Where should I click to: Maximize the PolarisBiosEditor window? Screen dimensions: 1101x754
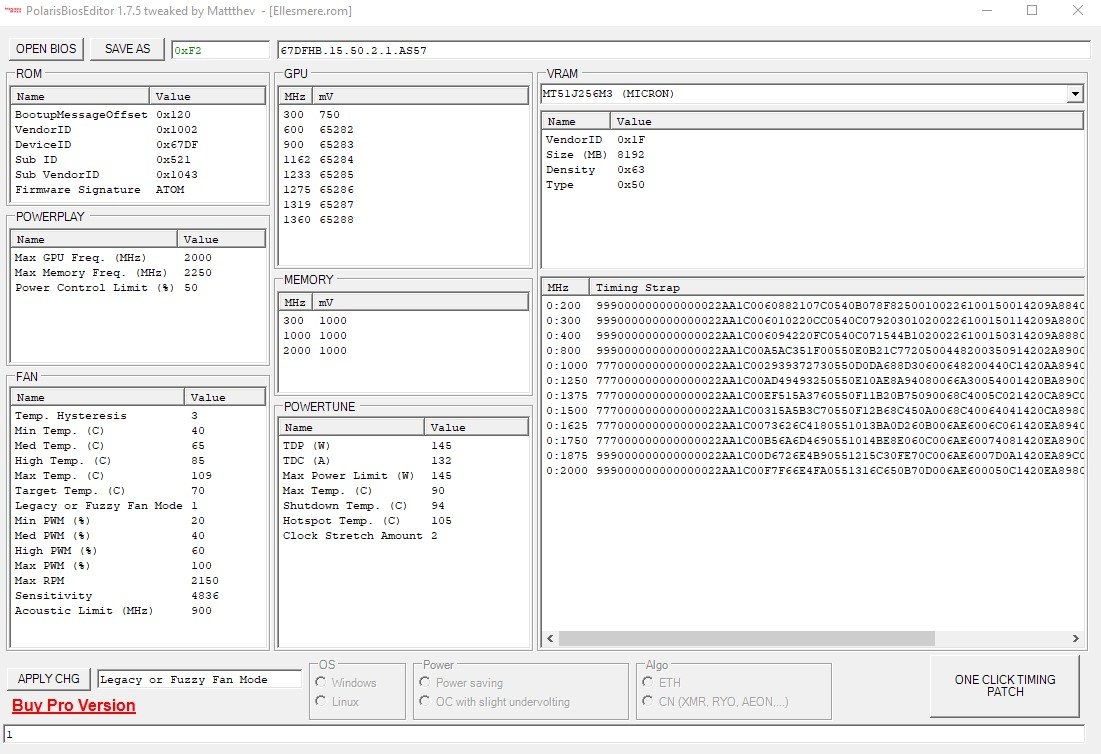coord(1031,11)
